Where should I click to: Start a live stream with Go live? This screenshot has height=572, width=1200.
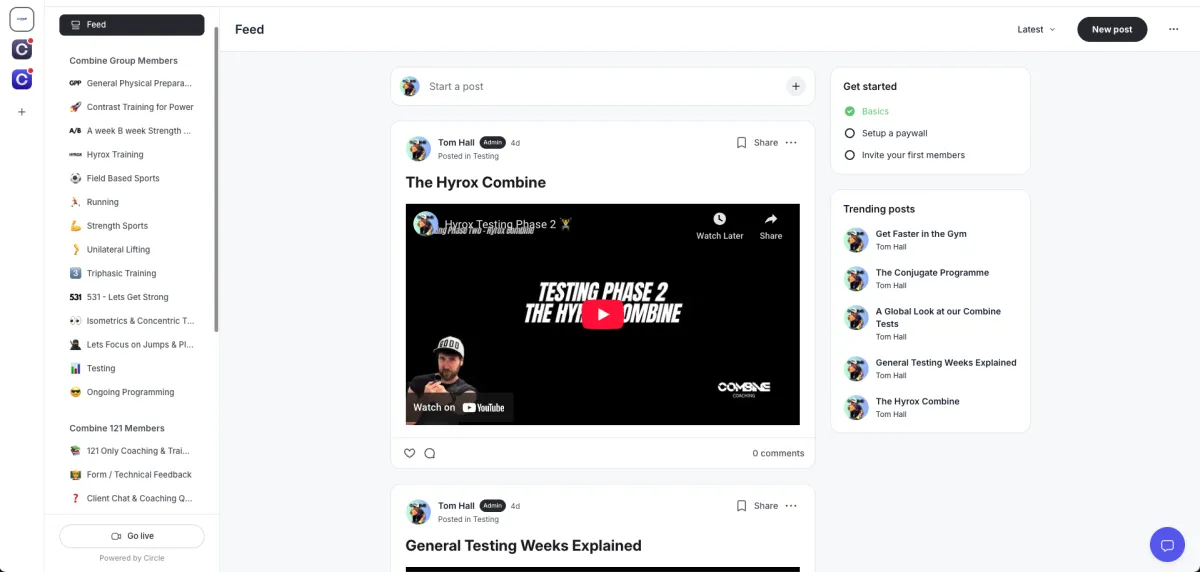[132, 536]
